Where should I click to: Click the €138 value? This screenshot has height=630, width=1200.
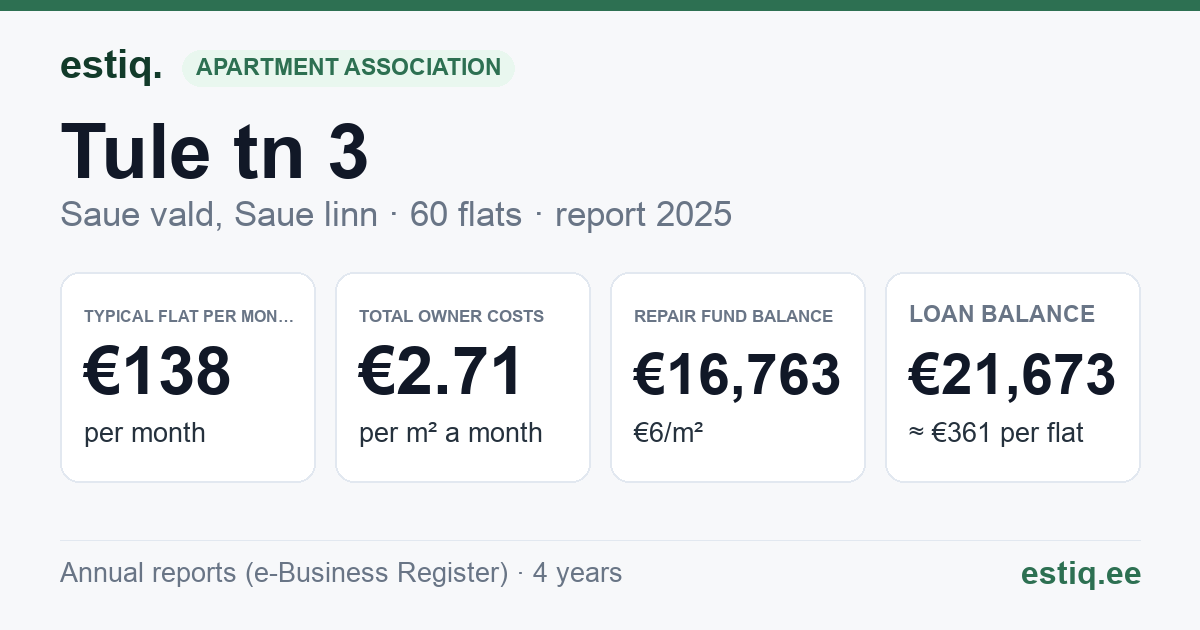click(157, 372)
